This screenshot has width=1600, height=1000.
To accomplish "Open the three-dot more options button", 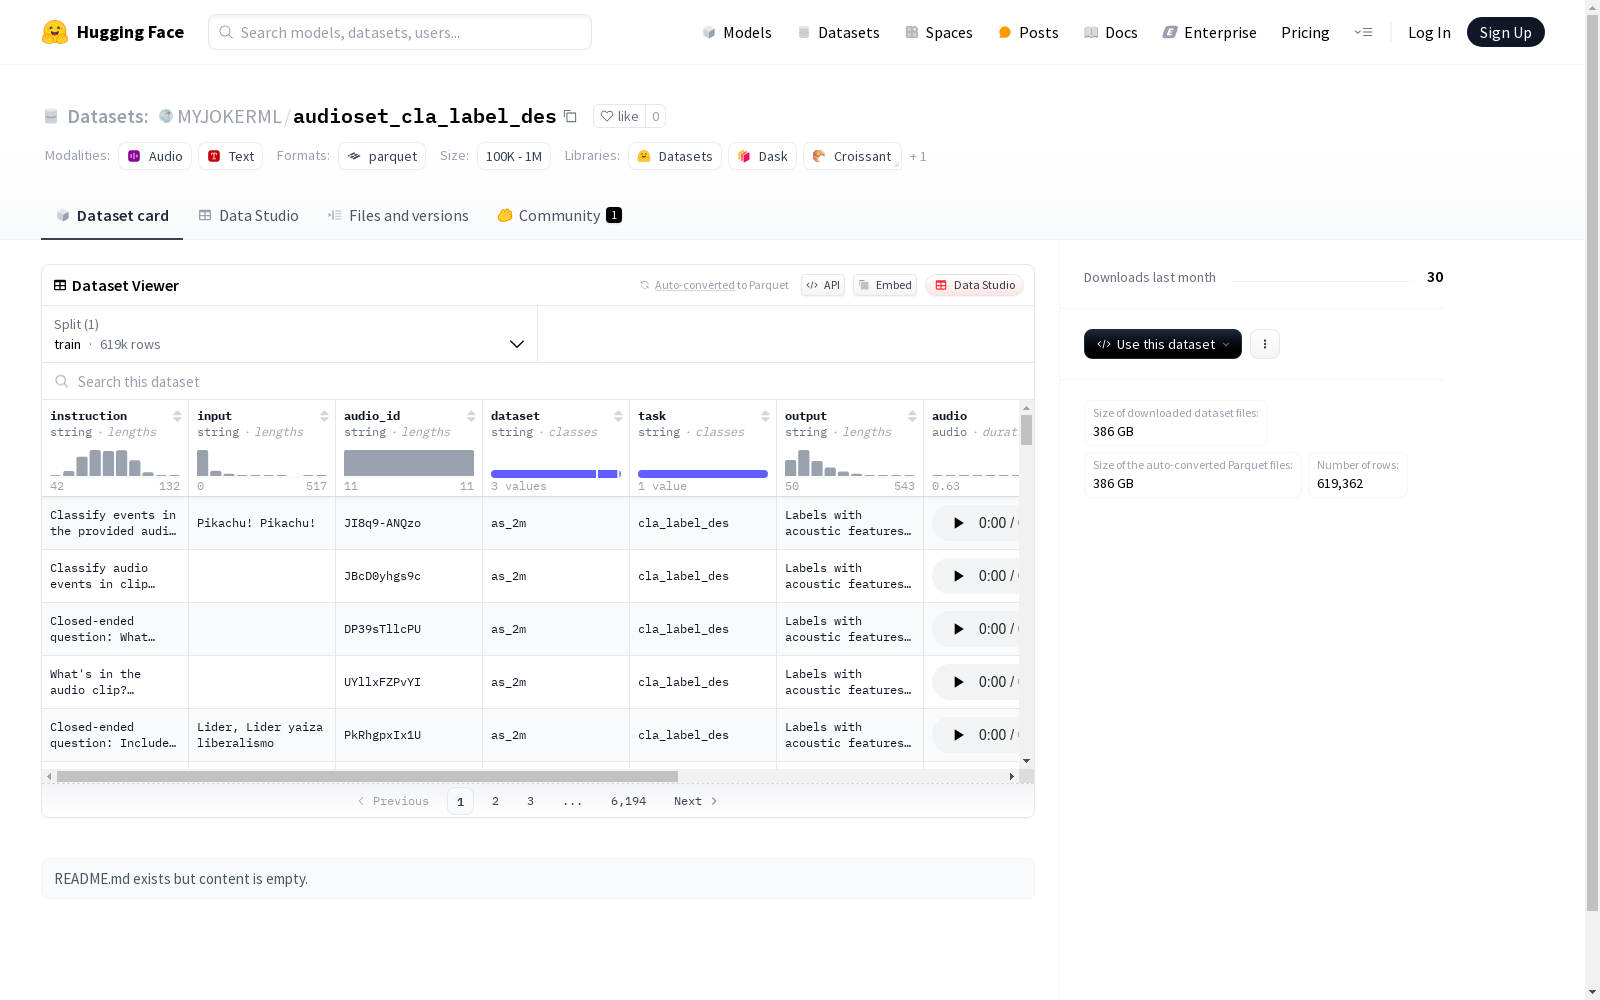I will tap(1265, 344).
